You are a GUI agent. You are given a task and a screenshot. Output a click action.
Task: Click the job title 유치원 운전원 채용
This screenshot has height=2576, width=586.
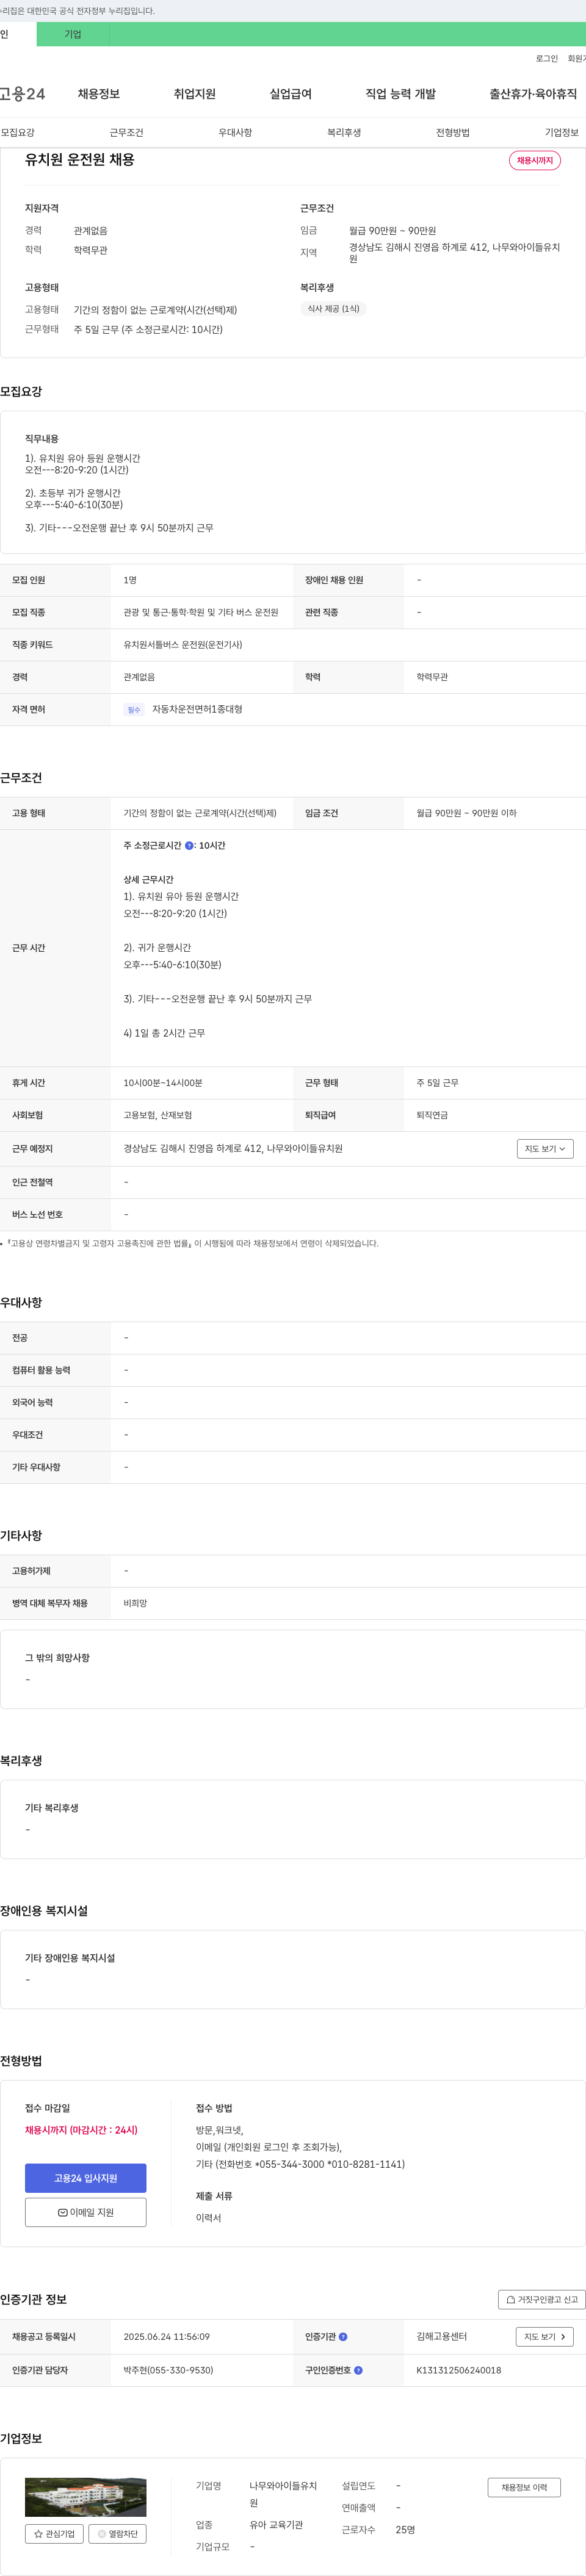click(x=80, y=160)
